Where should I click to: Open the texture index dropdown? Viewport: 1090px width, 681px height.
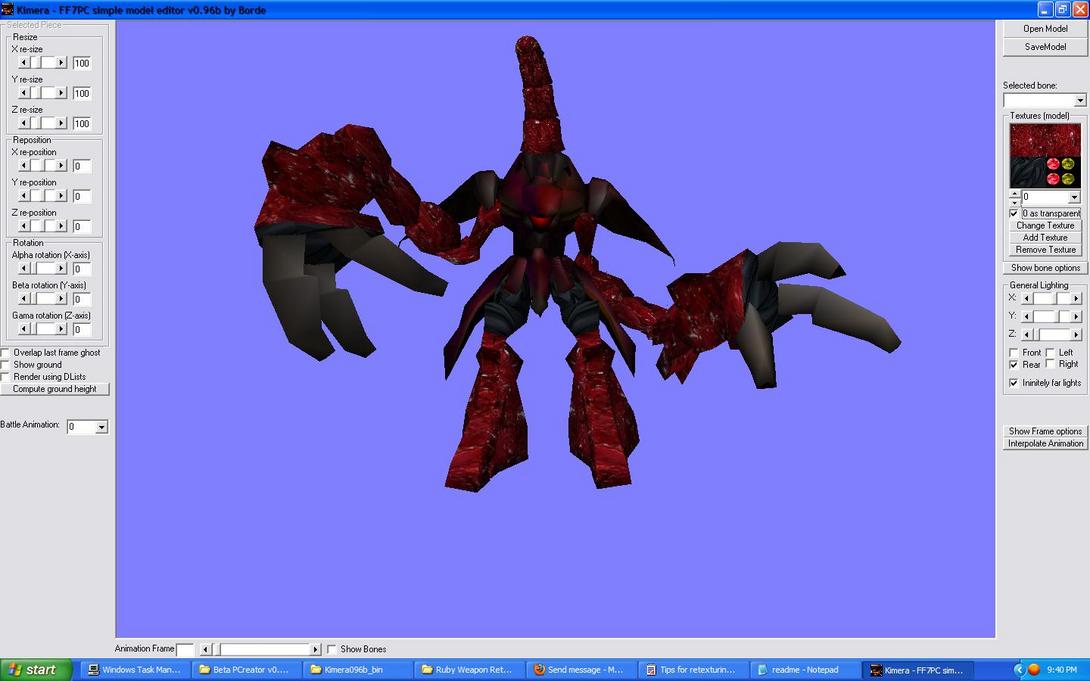point(1075,197)
